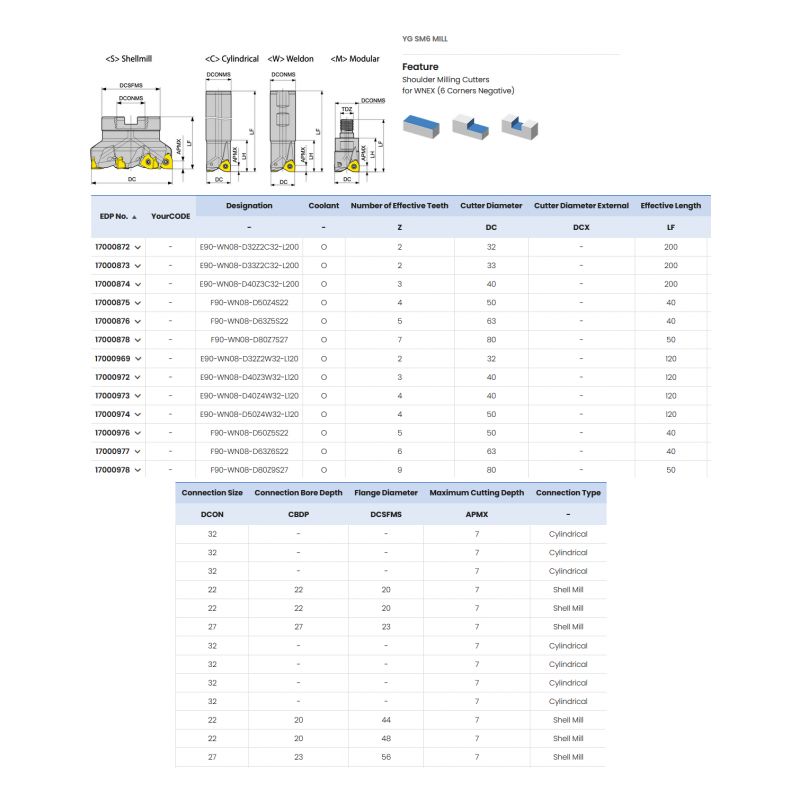
Task: Sort by EDP No. column arrow
Action: [x=135, y=216]
